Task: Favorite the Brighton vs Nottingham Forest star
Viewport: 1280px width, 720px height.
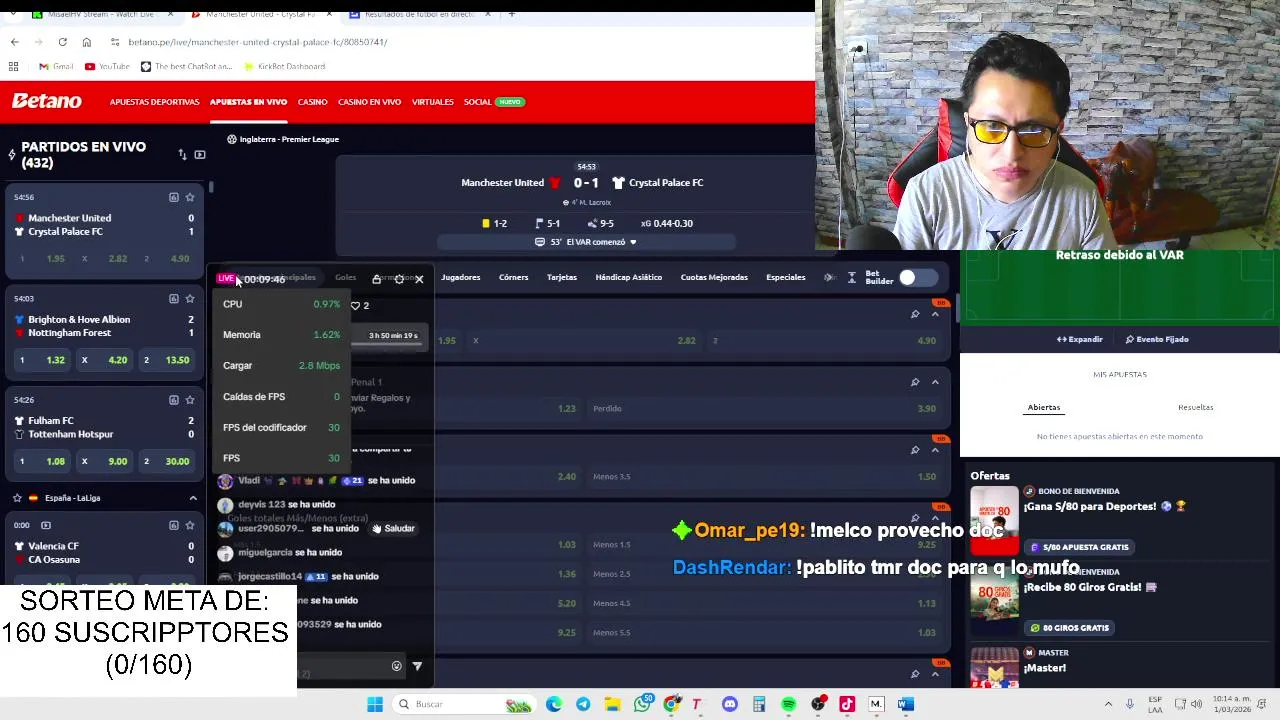Action: click(x=190, y=298)
